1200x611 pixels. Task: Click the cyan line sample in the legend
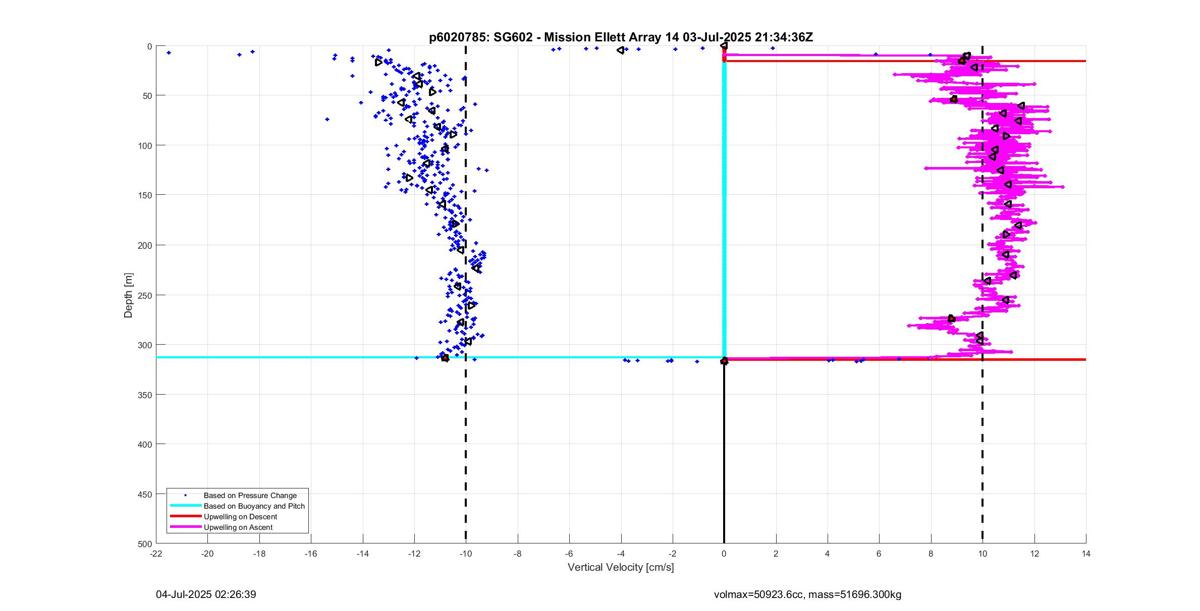(185, 506)
